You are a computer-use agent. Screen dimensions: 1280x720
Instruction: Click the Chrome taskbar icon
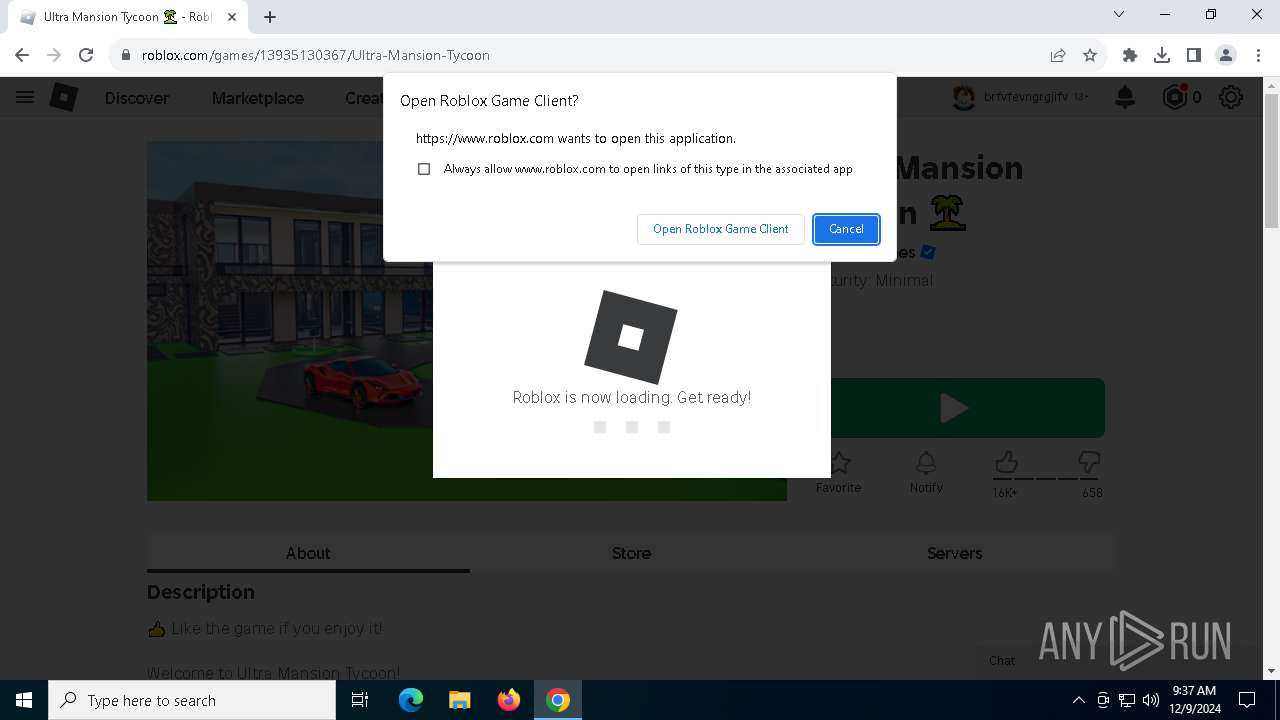[x=558, y=700]
